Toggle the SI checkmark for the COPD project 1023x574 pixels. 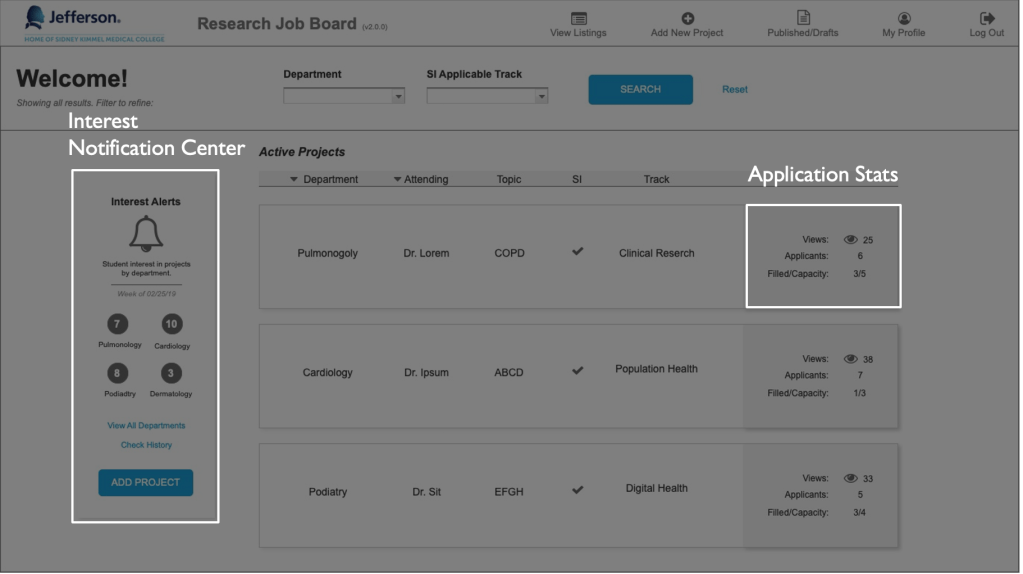point(577,252)
